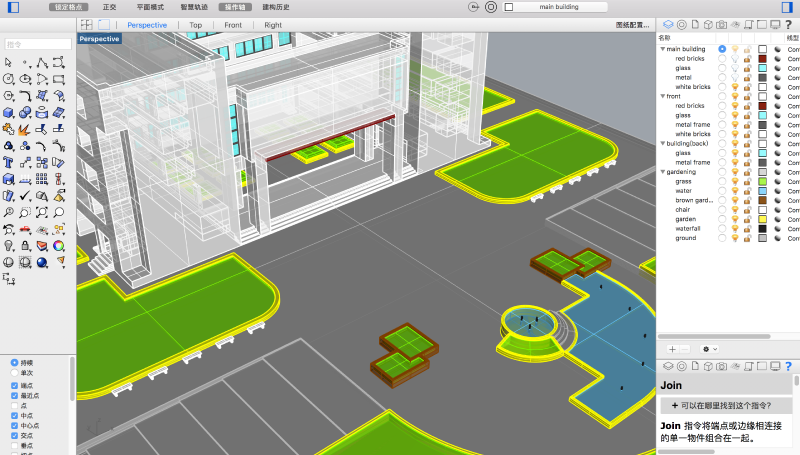Collapse the gardening layer group

662,172
